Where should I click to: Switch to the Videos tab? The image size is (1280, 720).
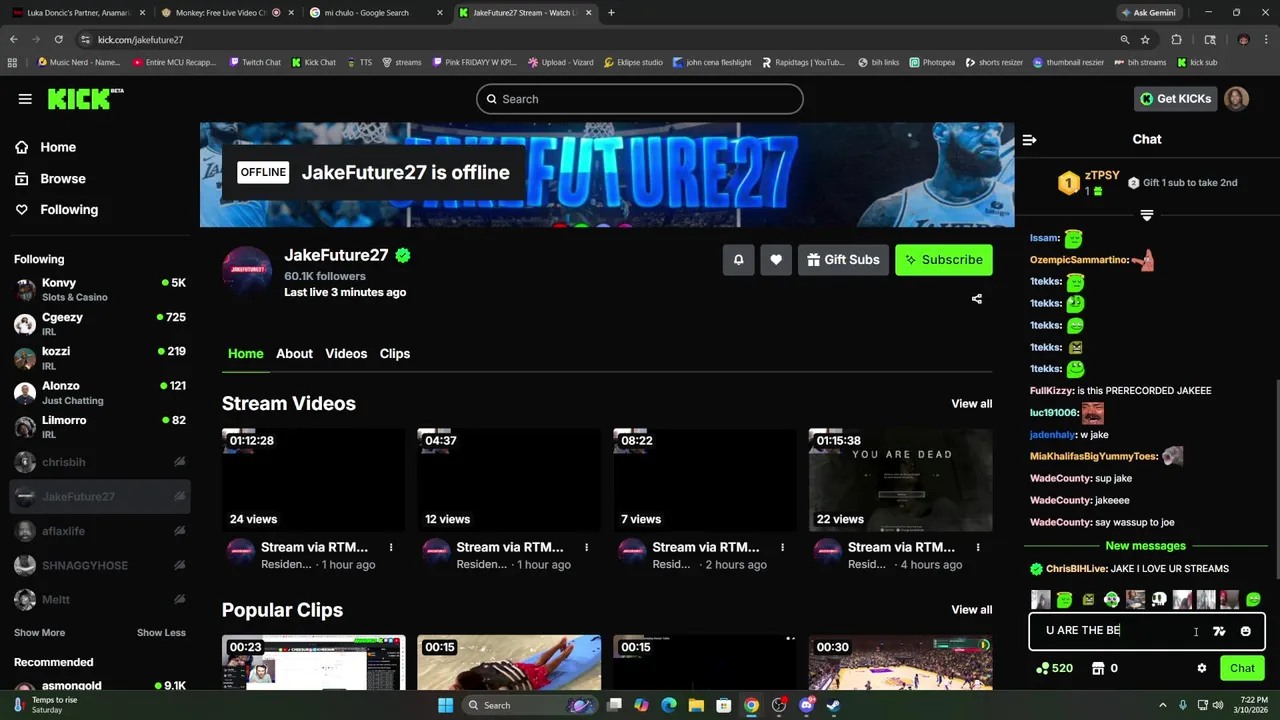click(346, 353)
